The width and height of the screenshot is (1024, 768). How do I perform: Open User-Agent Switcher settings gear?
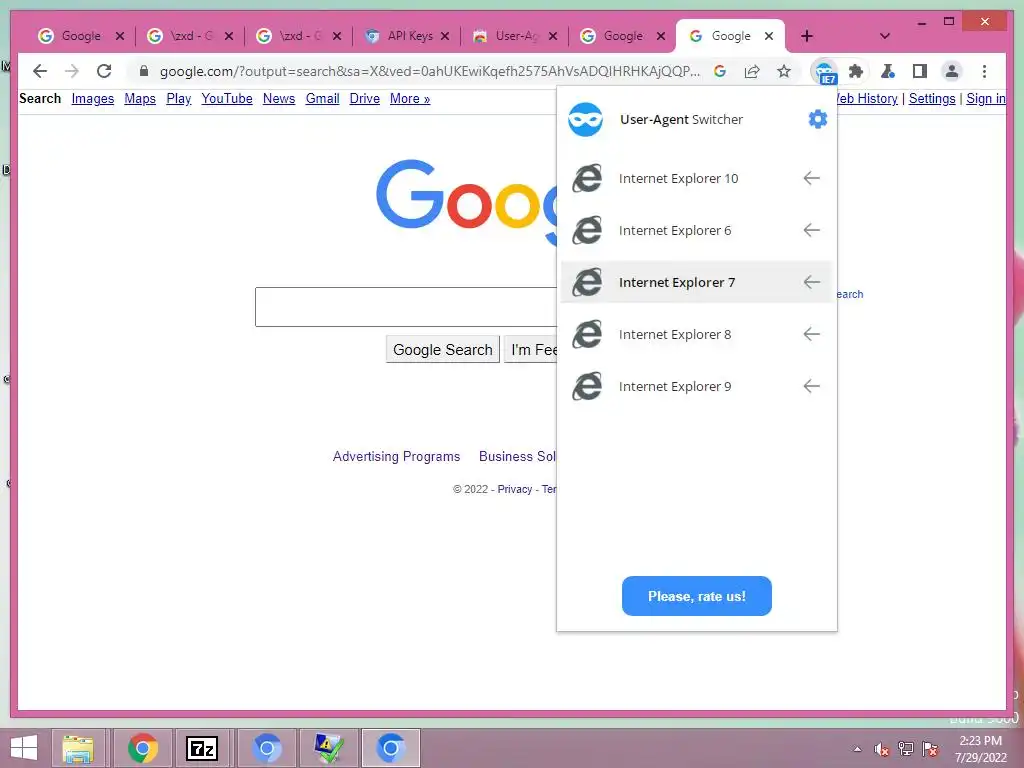(818, 119)
